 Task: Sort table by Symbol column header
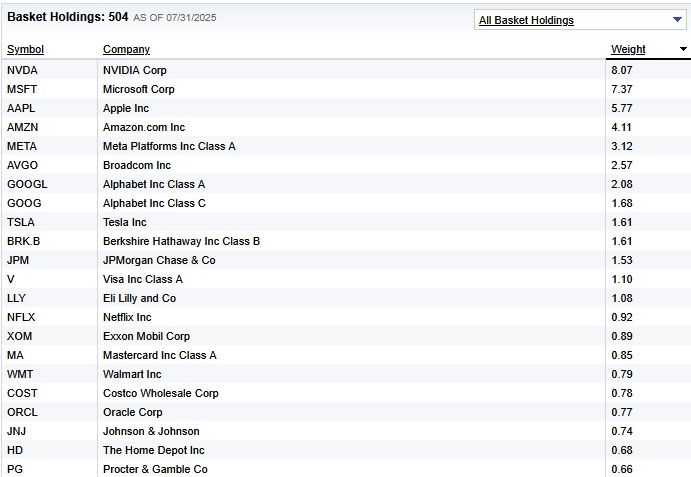[26, 49]
